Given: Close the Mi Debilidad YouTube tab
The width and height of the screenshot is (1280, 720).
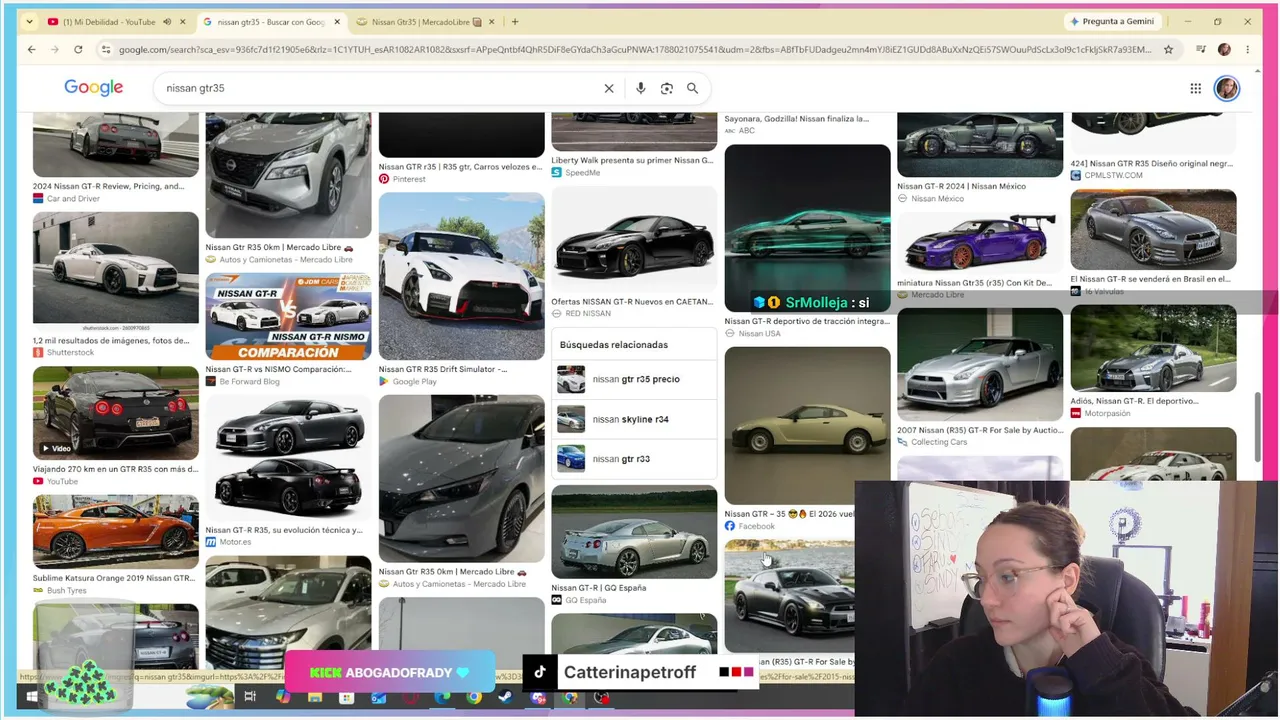Looking at the screenshot, I should click(184, 22).
